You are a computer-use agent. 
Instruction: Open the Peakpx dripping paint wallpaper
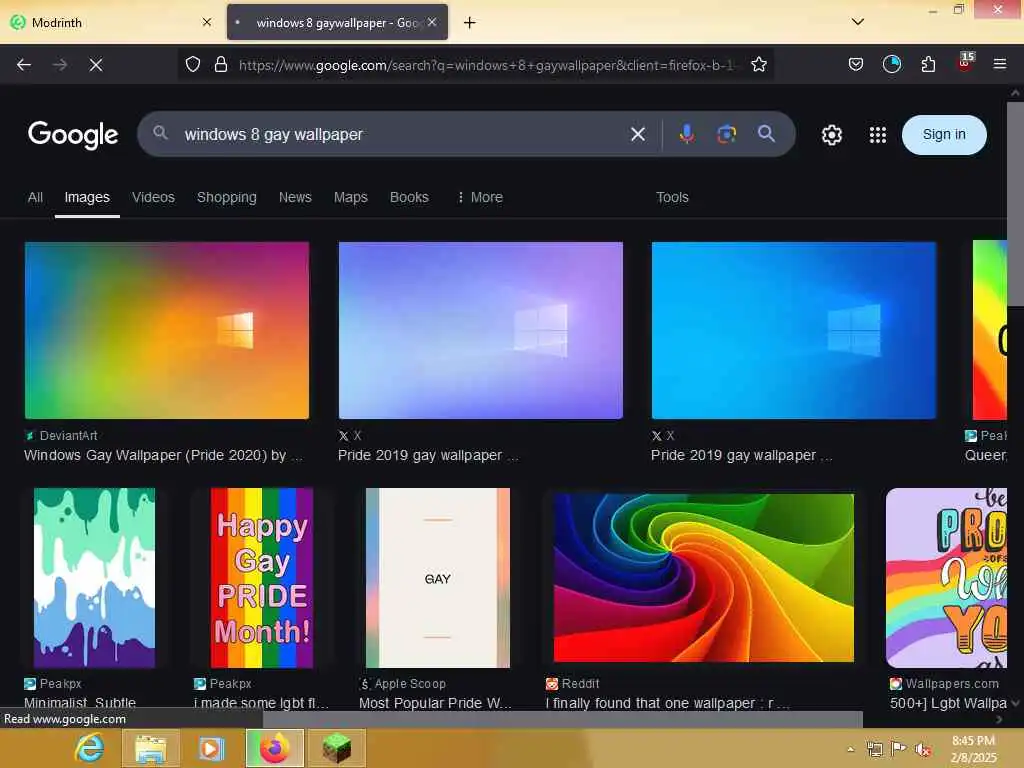[95, 578]
